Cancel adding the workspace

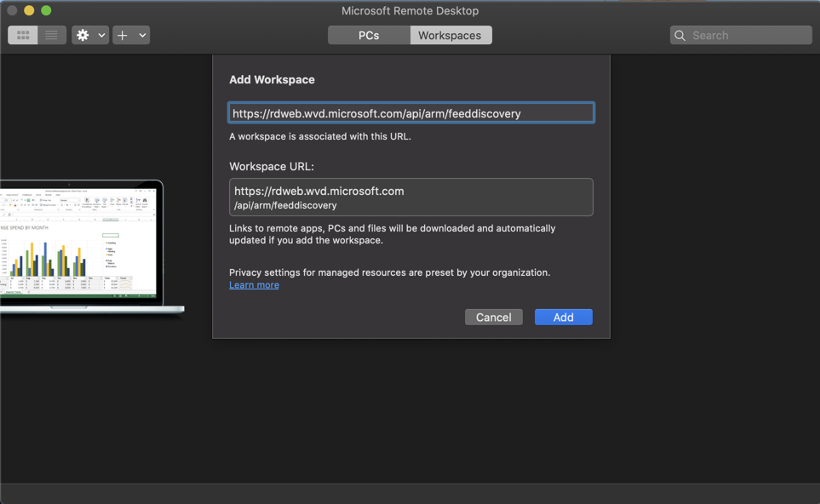(x=494, y=317)
